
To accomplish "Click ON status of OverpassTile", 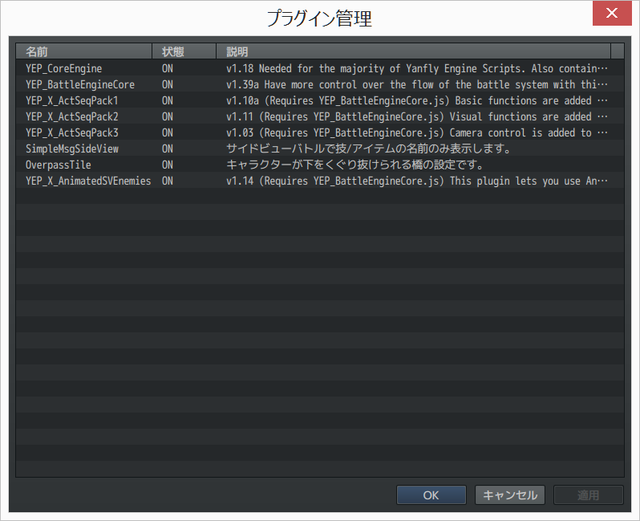I will pyautogui.click(x=167, y=165).
